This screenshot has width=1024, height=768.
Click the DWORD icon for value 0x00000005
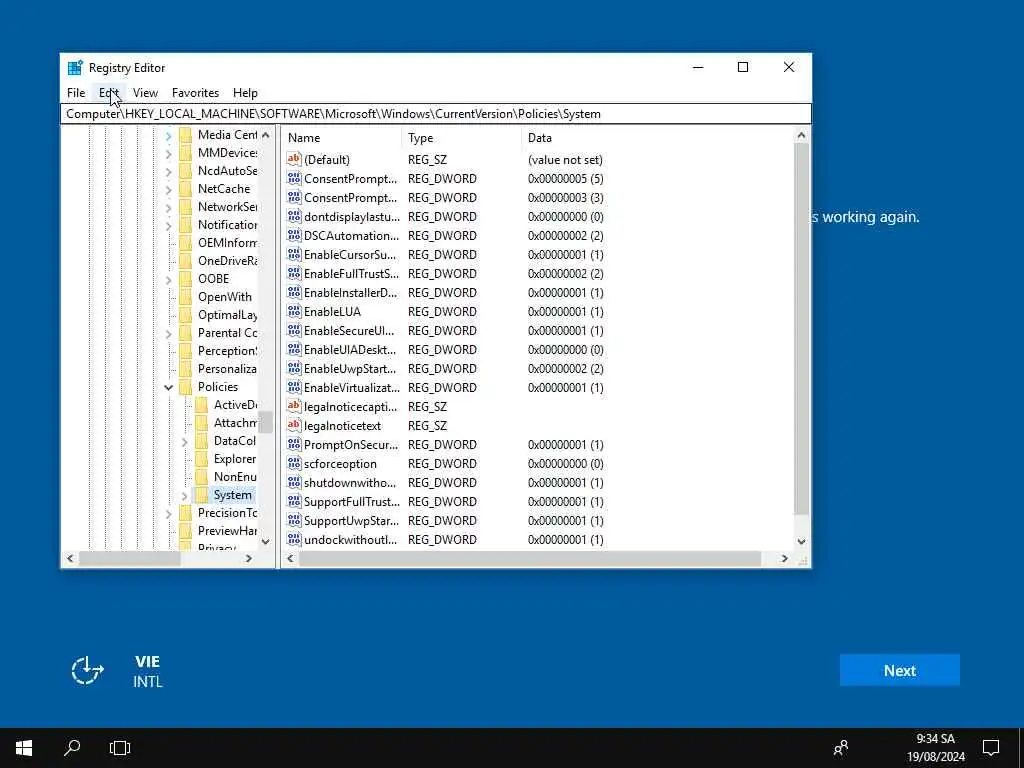tap(294, 178)
